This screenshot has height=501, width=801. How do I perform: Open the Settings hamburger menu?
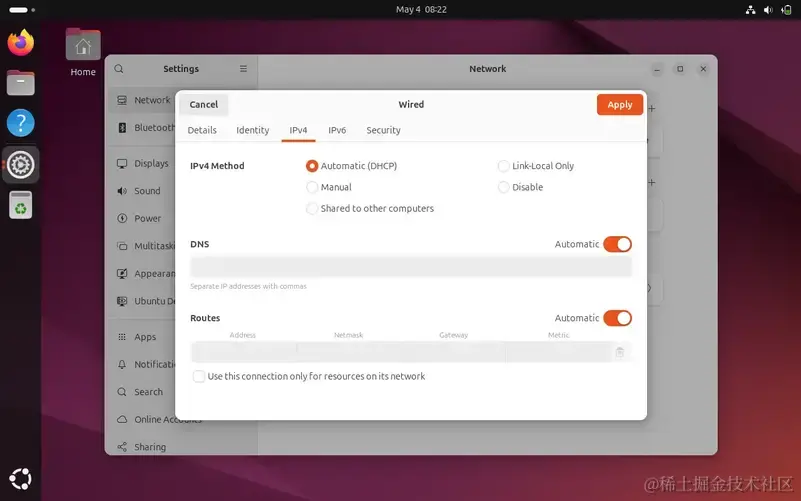tap(243, 68)
